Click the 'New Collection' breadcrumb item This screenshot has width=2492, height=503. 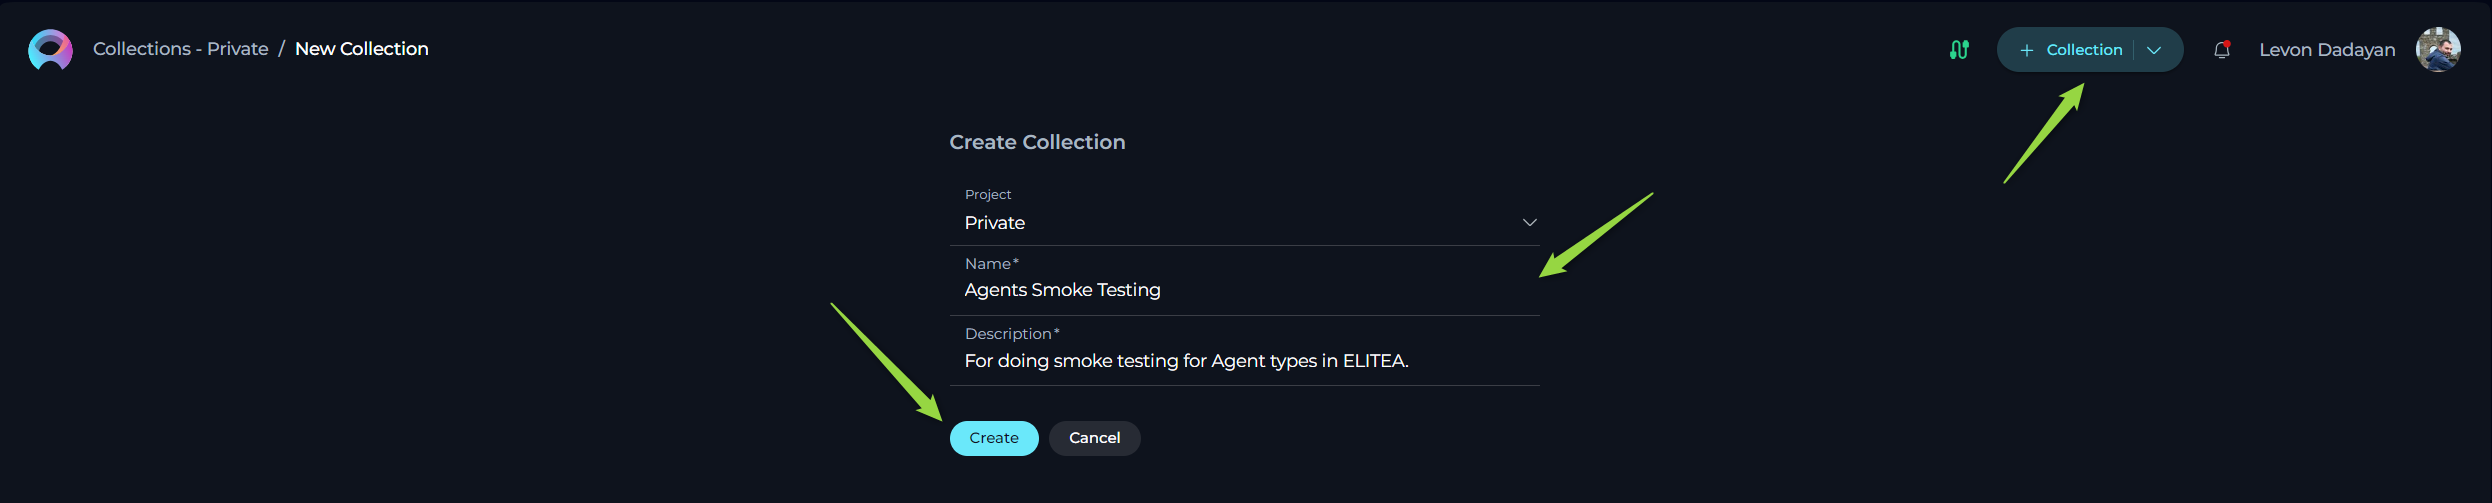pyautogui.click(x=361, y=49)
